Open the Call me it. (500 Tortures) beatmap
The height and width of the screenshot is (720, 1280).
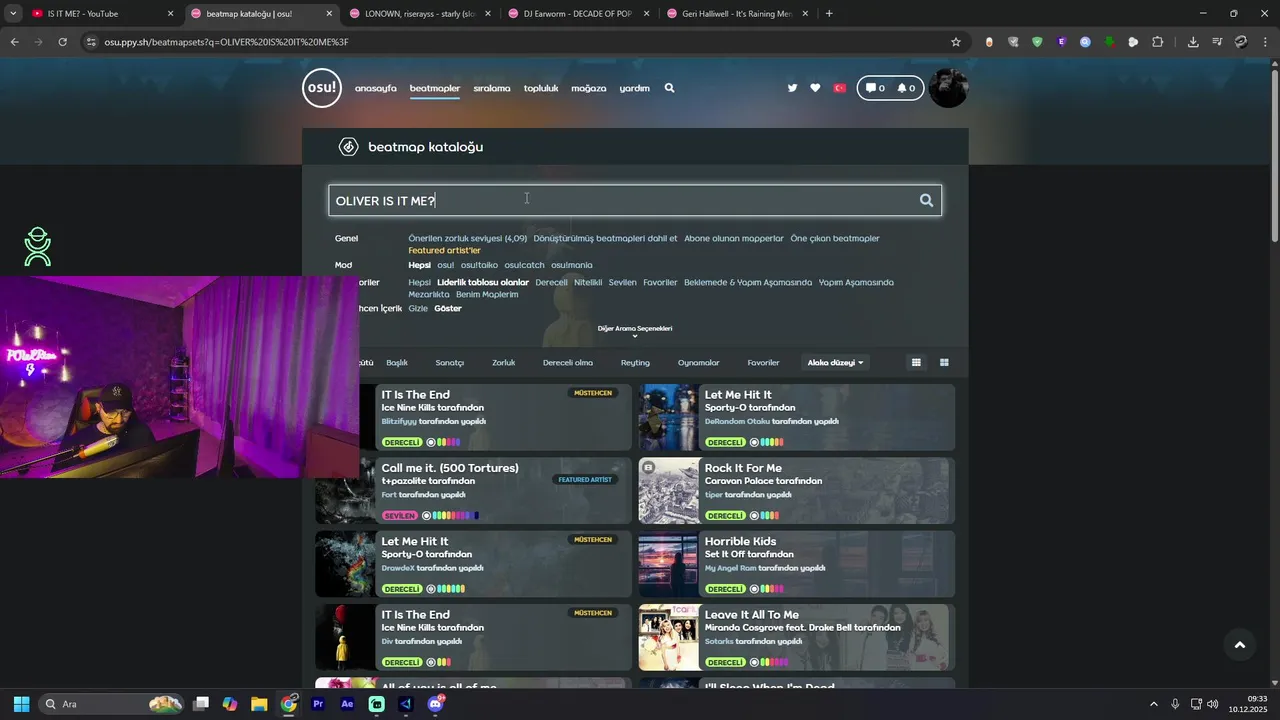pos(450,468)
